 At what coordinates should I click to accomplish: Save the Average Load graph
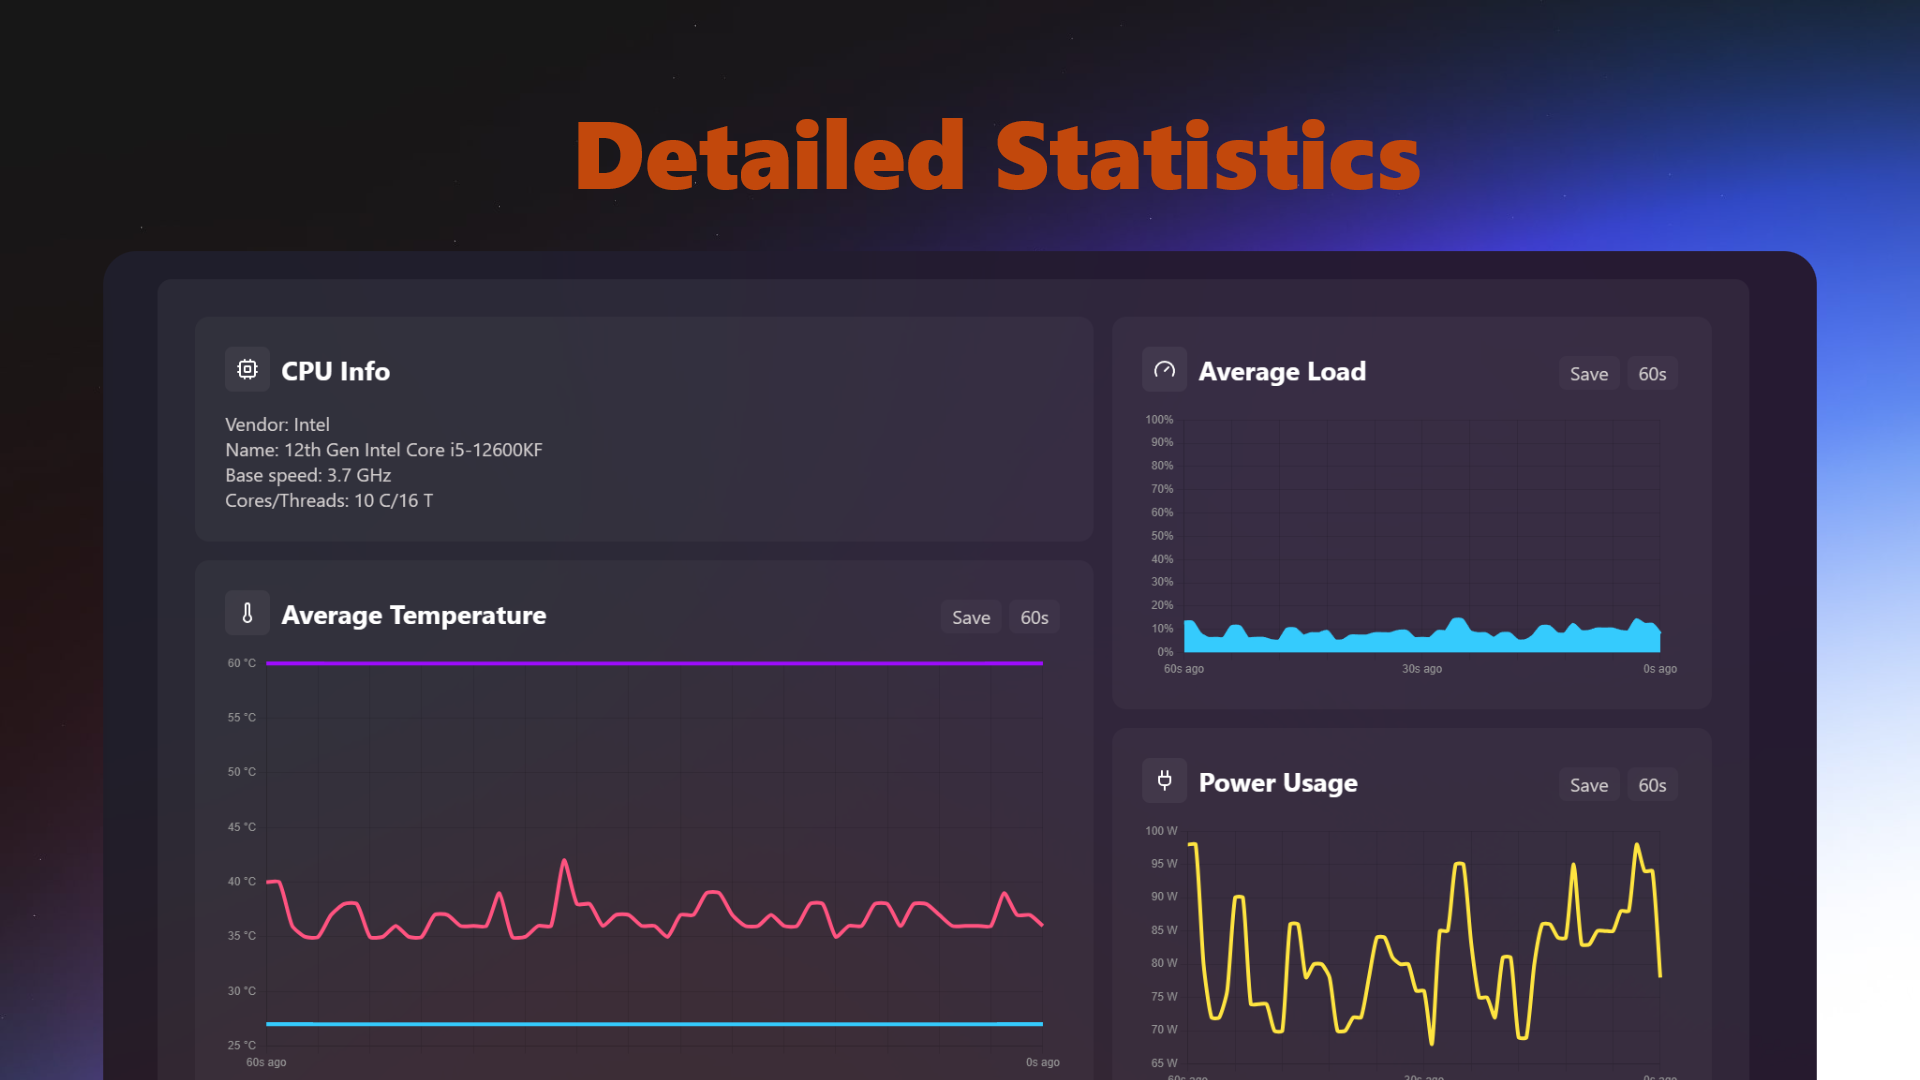coord(1588,373)
